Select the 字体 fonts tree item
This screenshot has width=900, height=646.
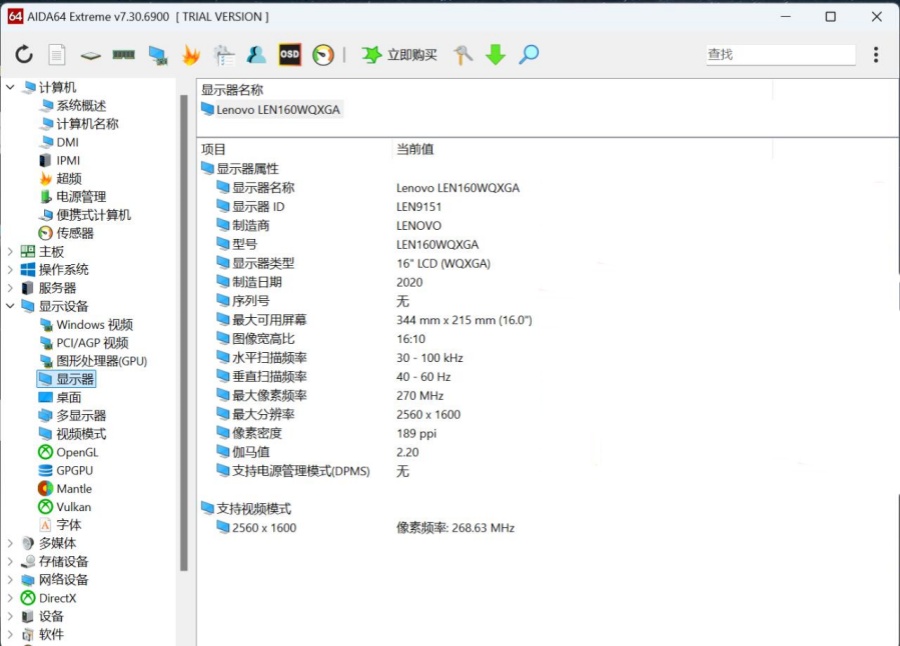click(60, 525)
